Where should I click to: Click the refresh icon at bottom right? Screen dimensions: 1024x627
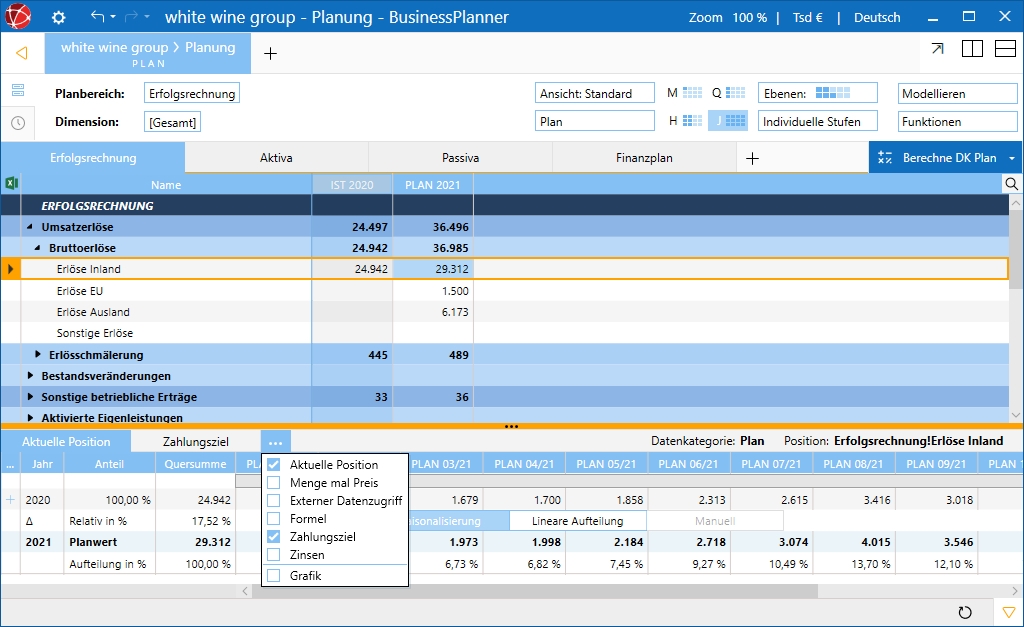pos(965,612)
